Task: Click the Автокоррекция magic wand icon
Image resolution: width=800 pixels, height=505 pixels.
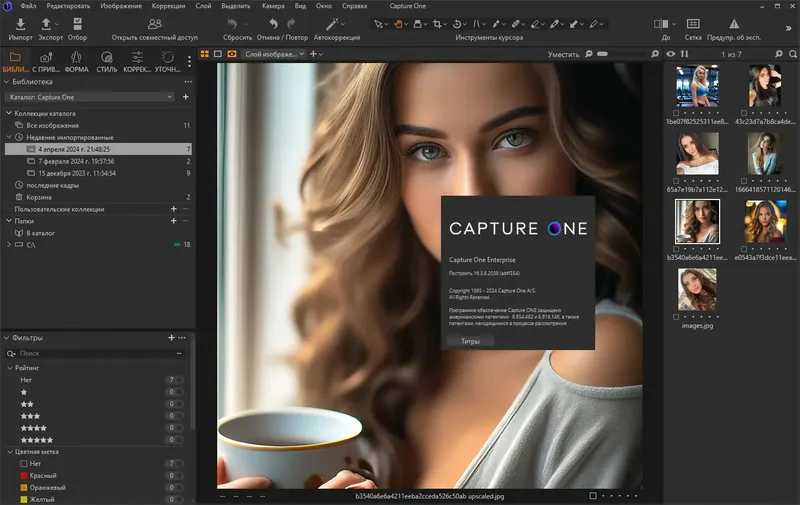Action: click(332, 23)
